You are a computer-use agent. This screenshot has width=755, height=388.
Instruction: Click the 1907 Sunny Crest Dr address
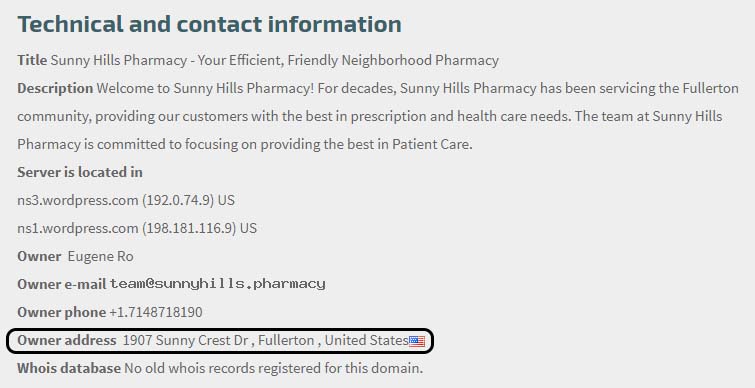click(x=185, y=341)
